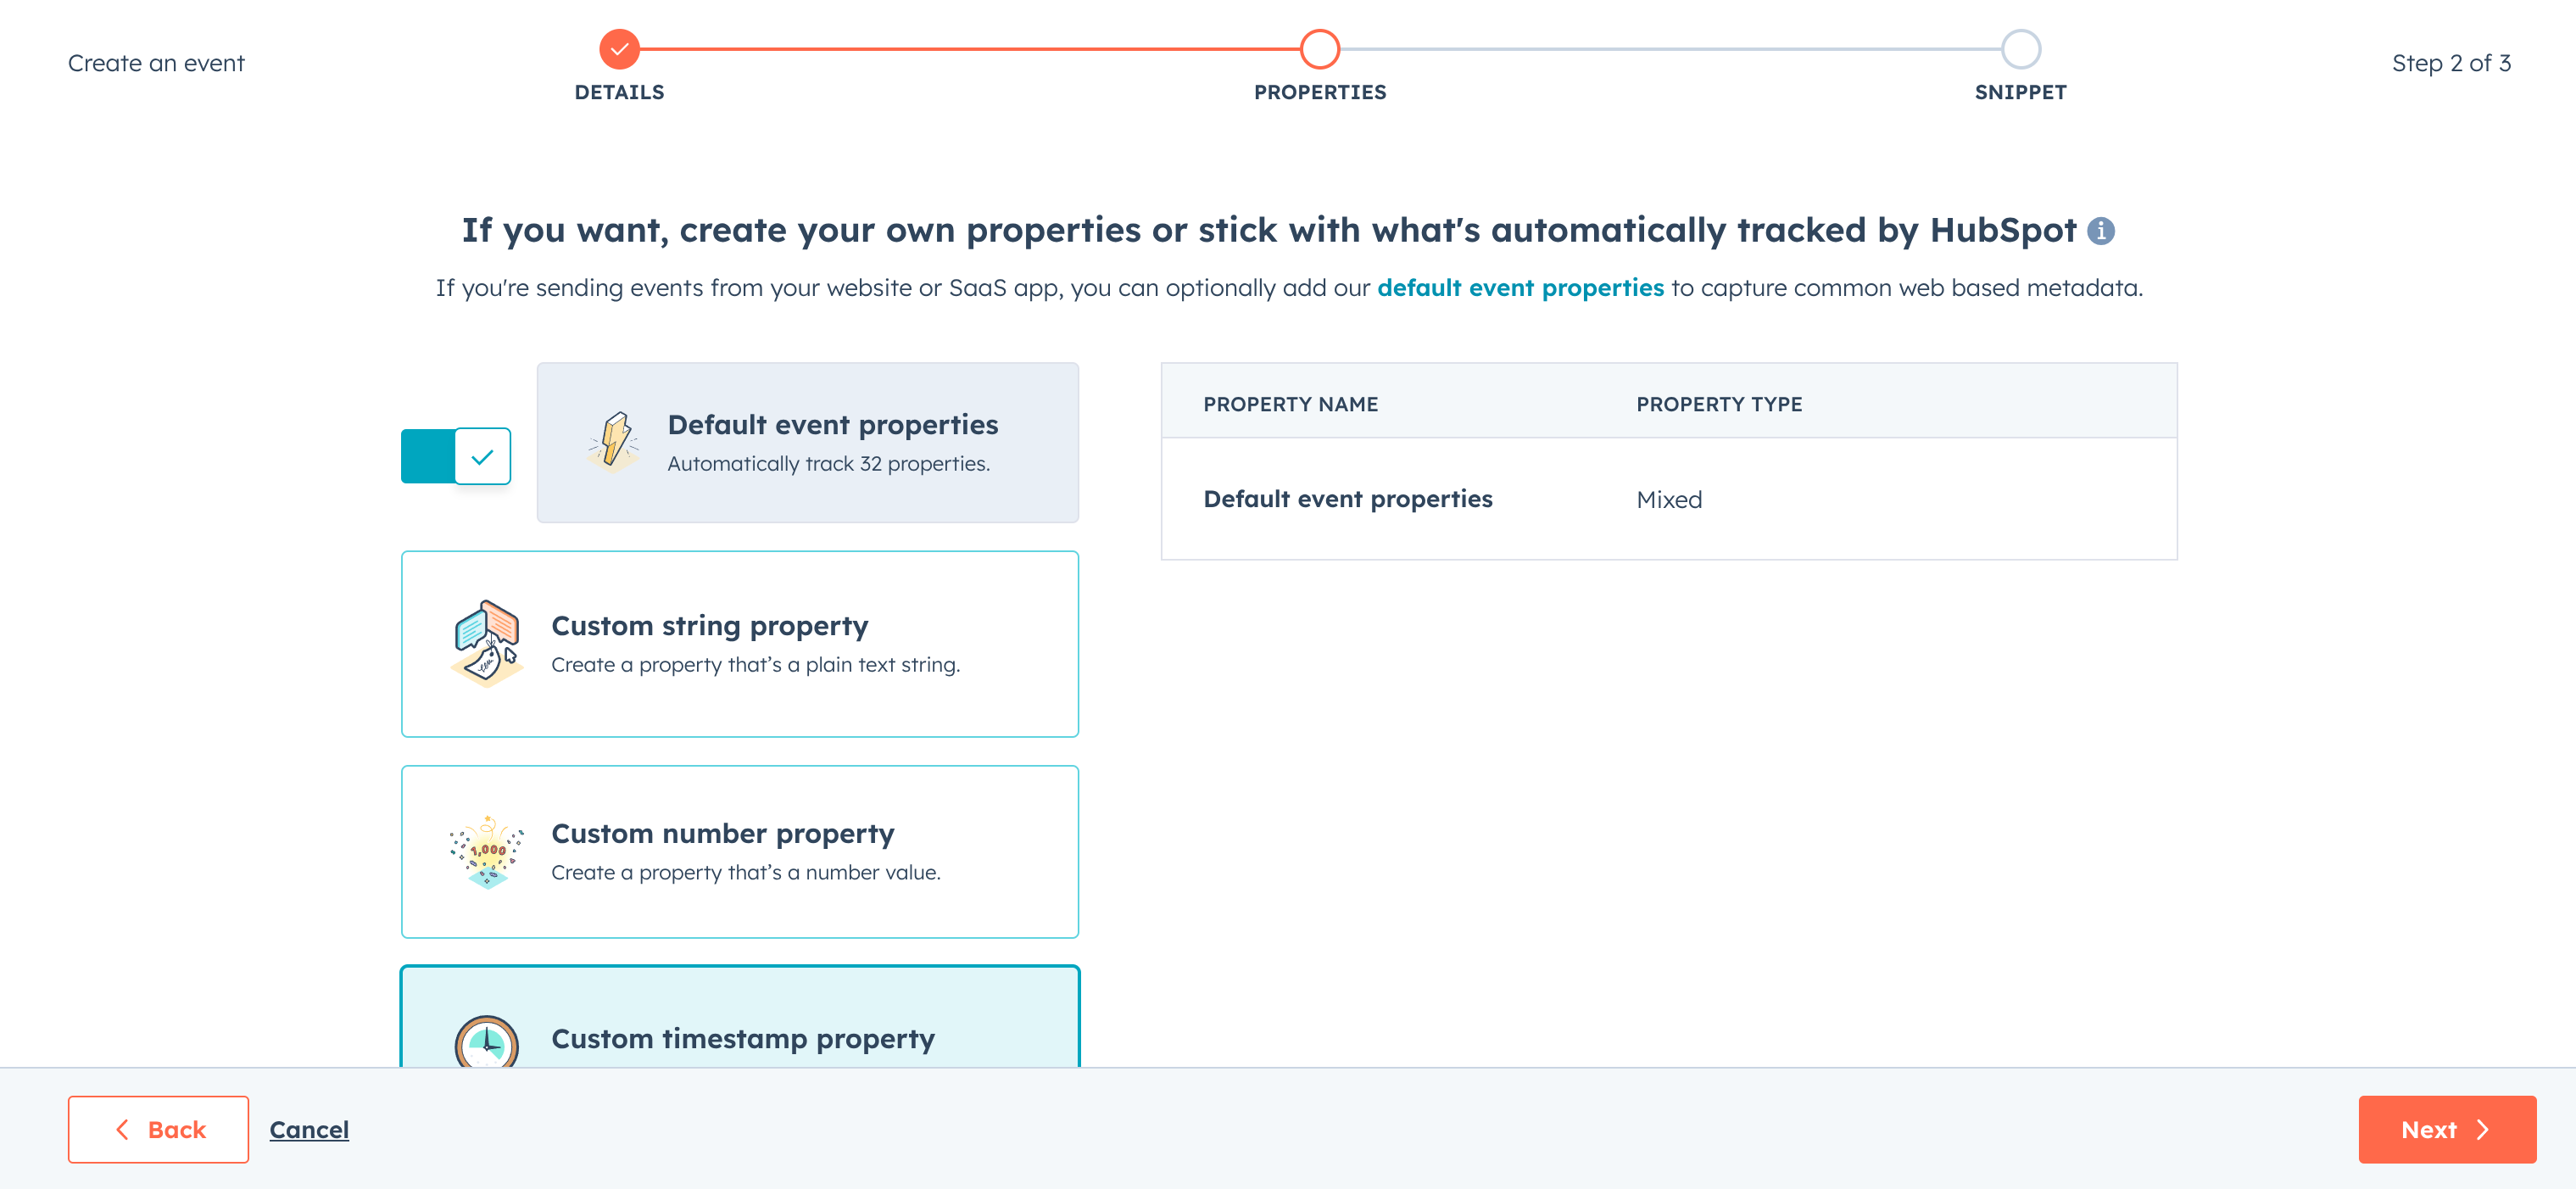This screenshot has height=1189, width=2576.
Task: Click the confetti number property icon
Action: [487, 851]
